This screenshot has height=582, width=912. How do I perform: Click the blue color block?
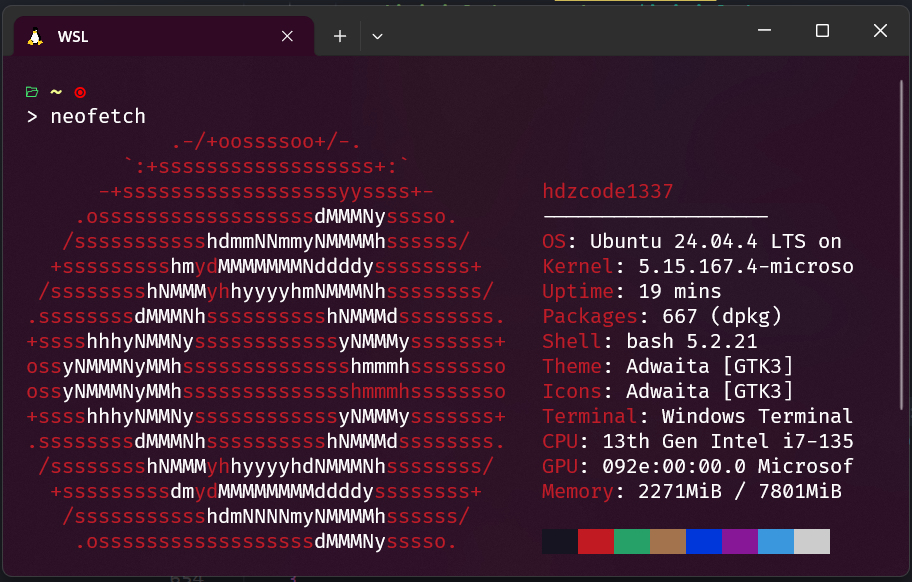click(x=704, y=541)
